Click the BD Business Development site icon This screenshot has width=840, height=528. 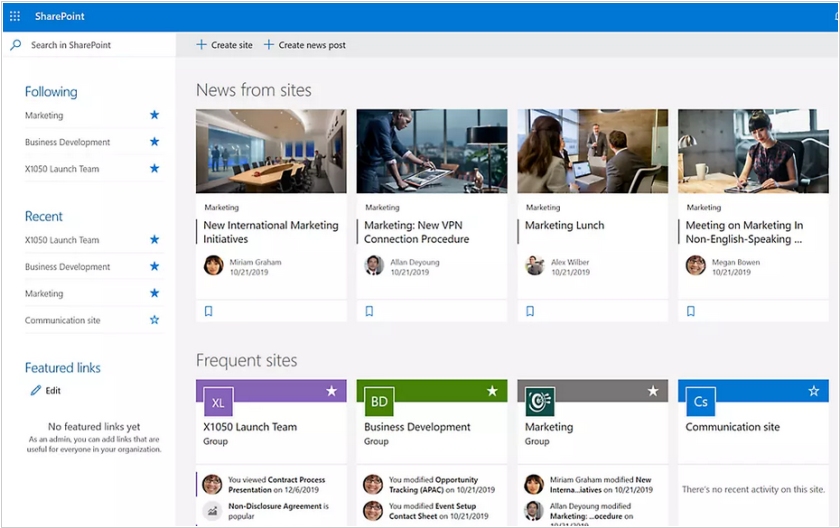point(379,401)
